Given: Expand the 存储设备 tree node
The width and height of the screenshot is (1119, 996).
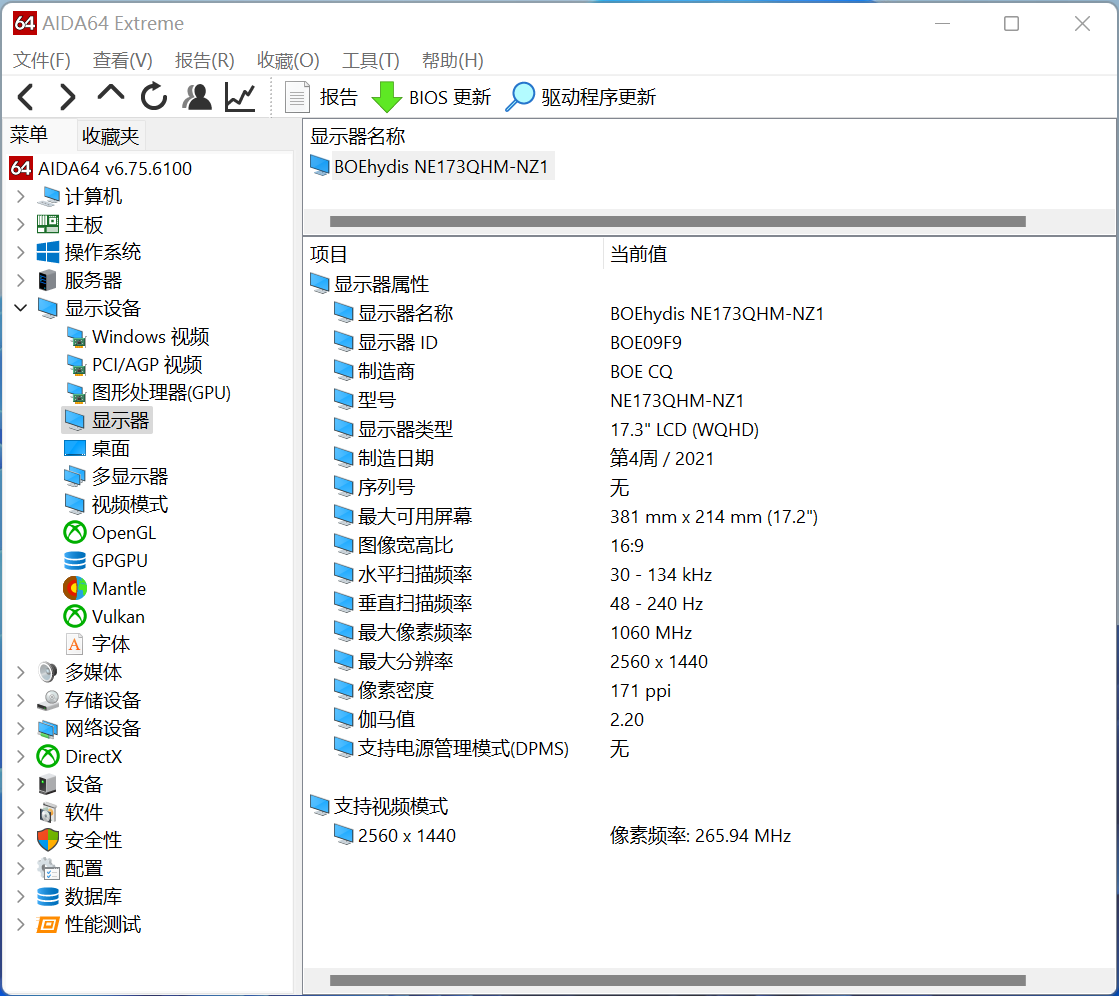Looking at the screenshot, I should click(21, 700).
